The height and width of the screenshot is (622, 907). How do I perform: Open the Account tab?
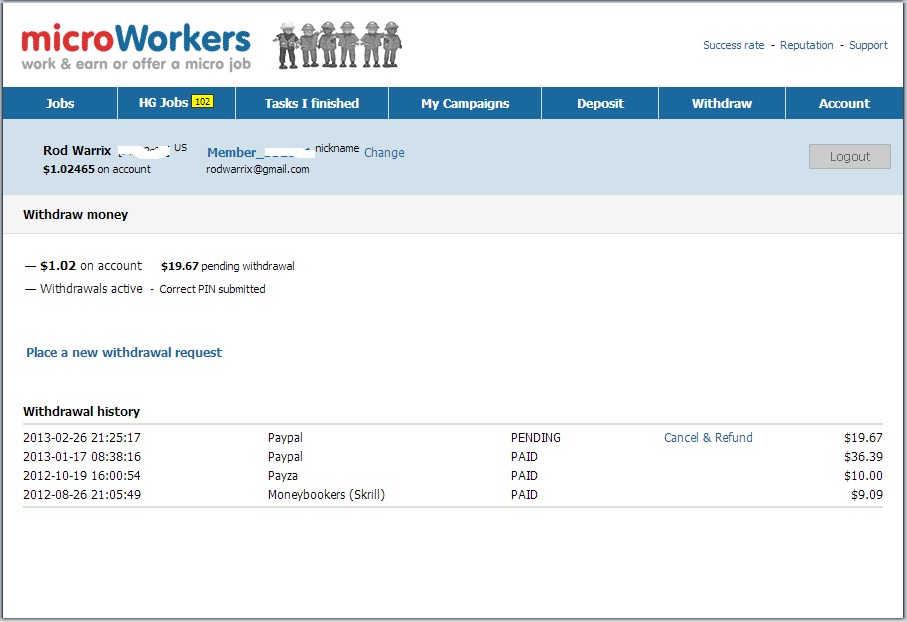pos(844,103)
